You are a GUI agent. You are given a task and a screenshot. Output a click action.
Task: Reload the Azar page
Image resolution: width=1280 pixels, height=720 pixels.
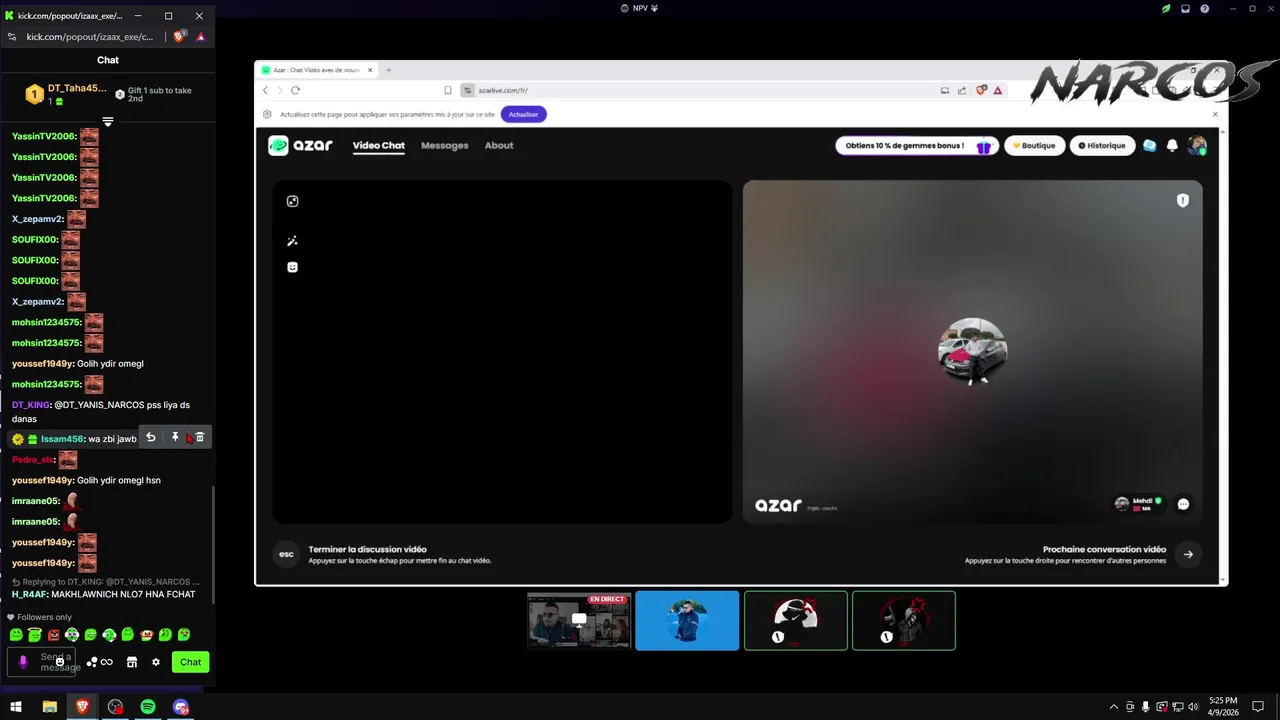click(x=295, y=90)
